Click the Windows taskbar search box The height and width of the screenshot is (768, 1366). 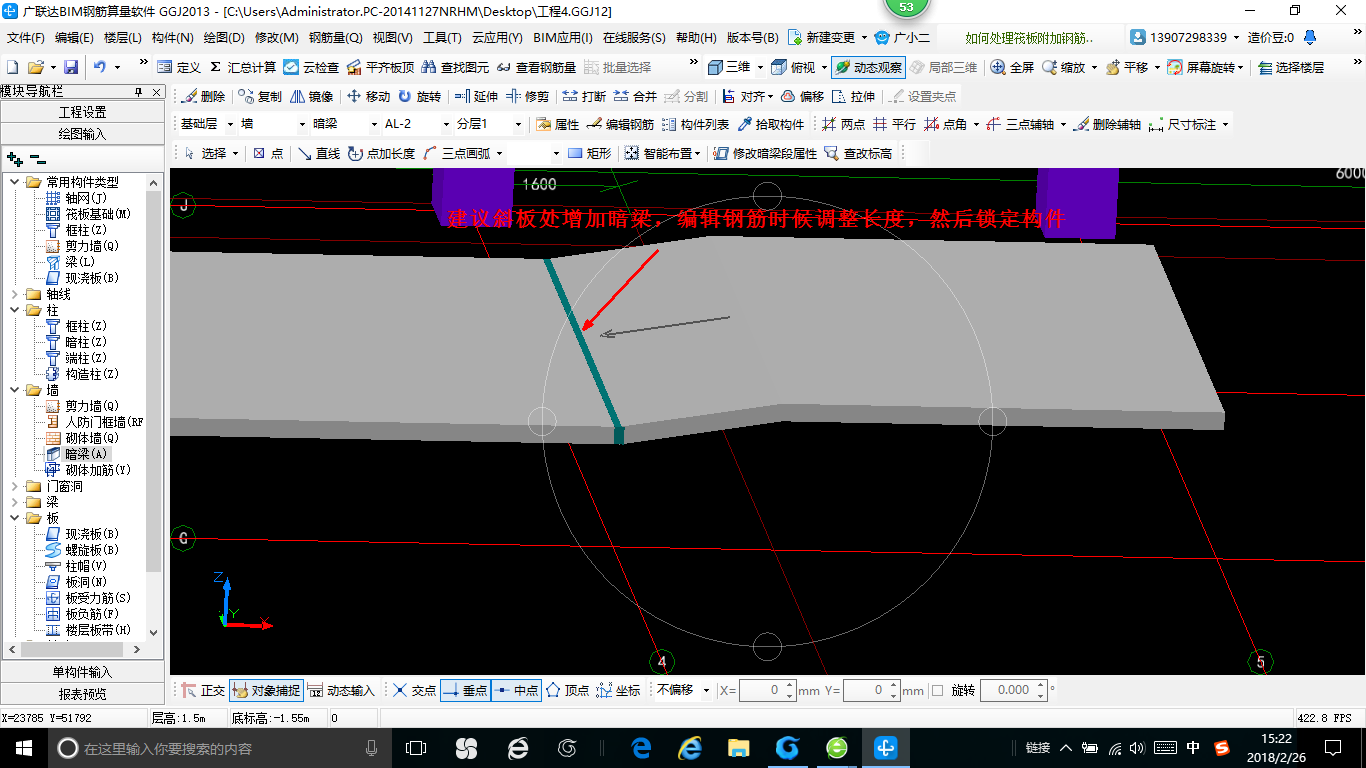(x=217, y=748)
